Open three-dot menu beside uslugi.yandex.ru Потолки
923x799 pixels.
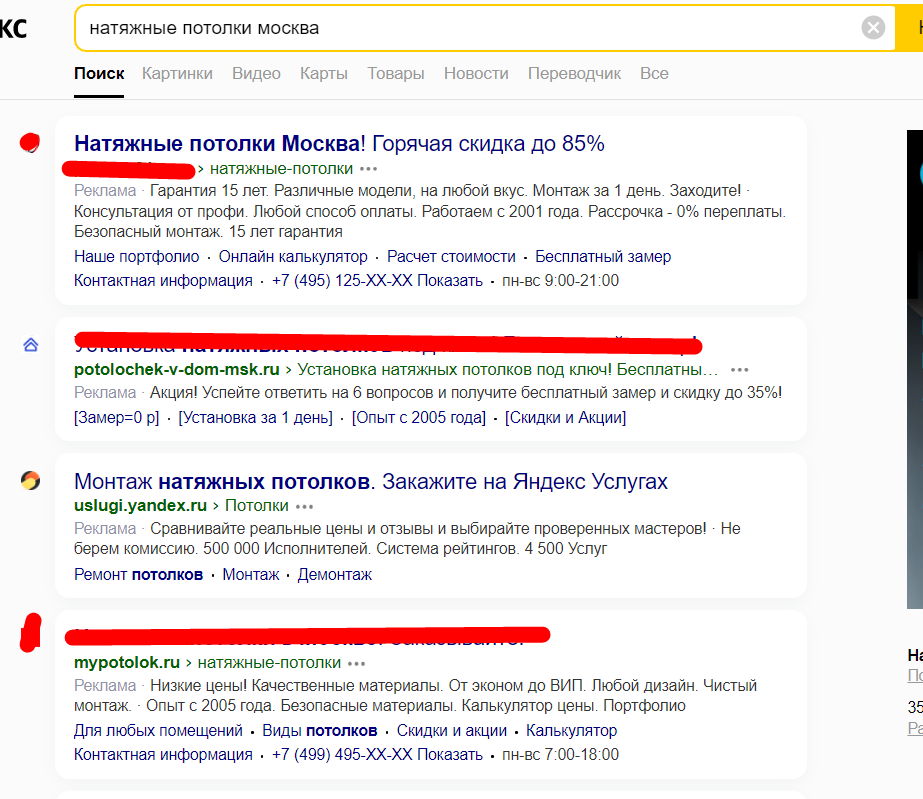click(305, 506)
